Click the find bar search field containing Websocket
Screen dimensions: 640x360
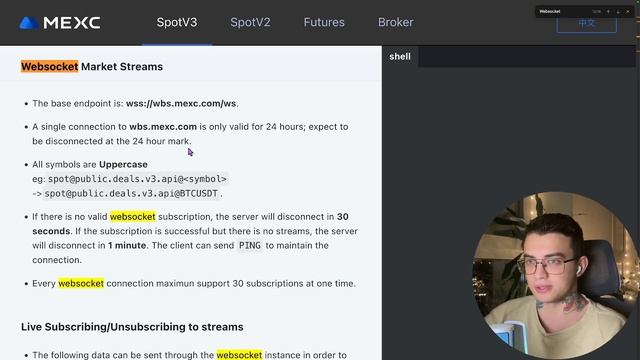coord(564,11)
